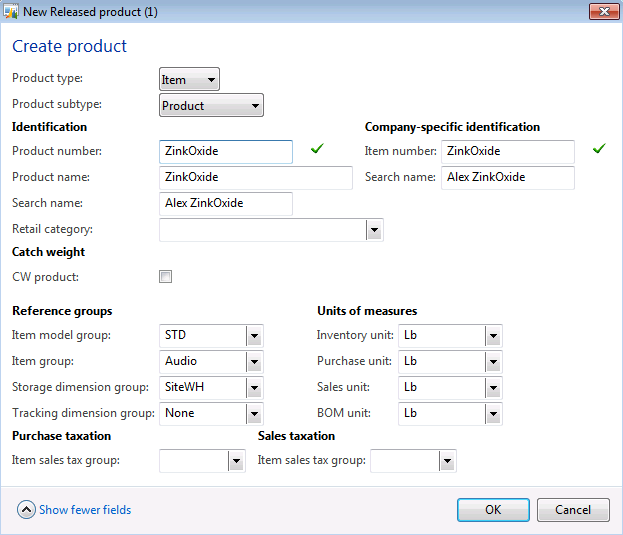Click the application icon in the title bar
Image resolution: width=623 pixels, height=535 pixels.
pos(12,12)
